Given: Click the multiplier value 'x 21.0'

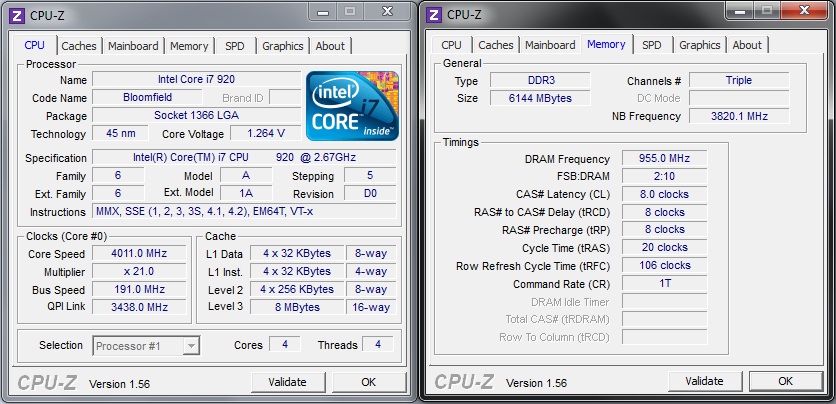Looking at the screenshot, I should click(x=139, y=272).
